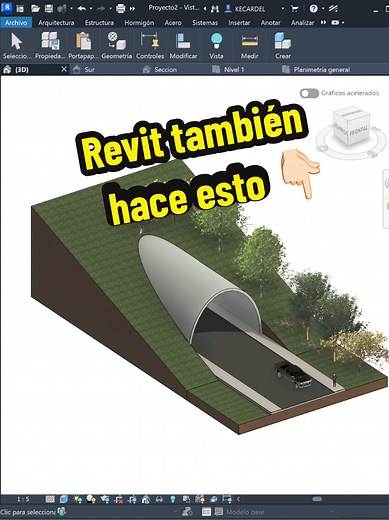This screenshot has height=520, width=389.
Task: Click the Crear cubes icon
Action: pyautogui.click(x=282, y=41)
